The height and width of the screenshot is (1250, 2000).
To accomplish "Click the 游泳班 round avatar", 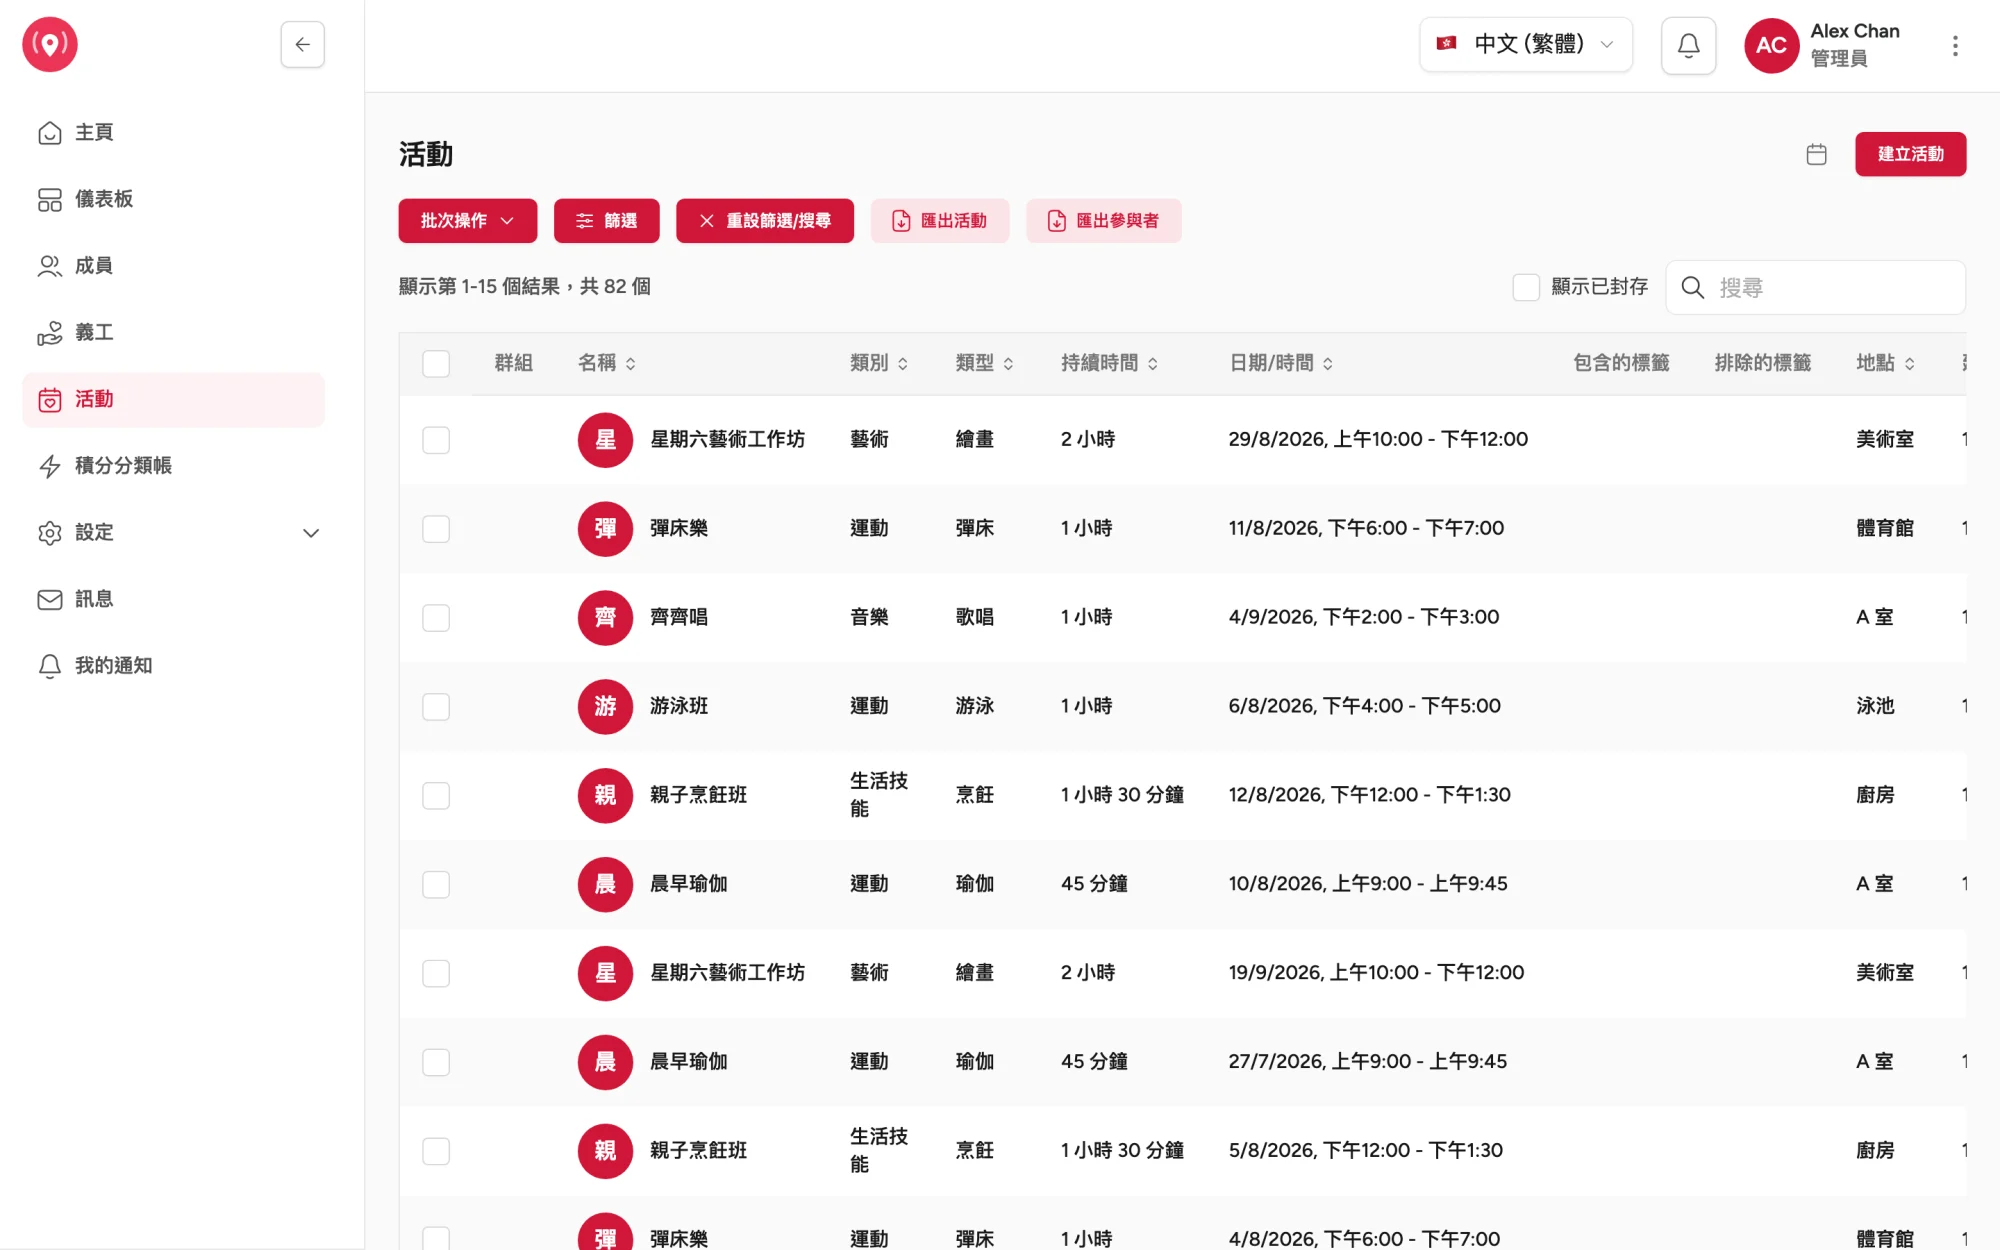I will click(605, 706).
